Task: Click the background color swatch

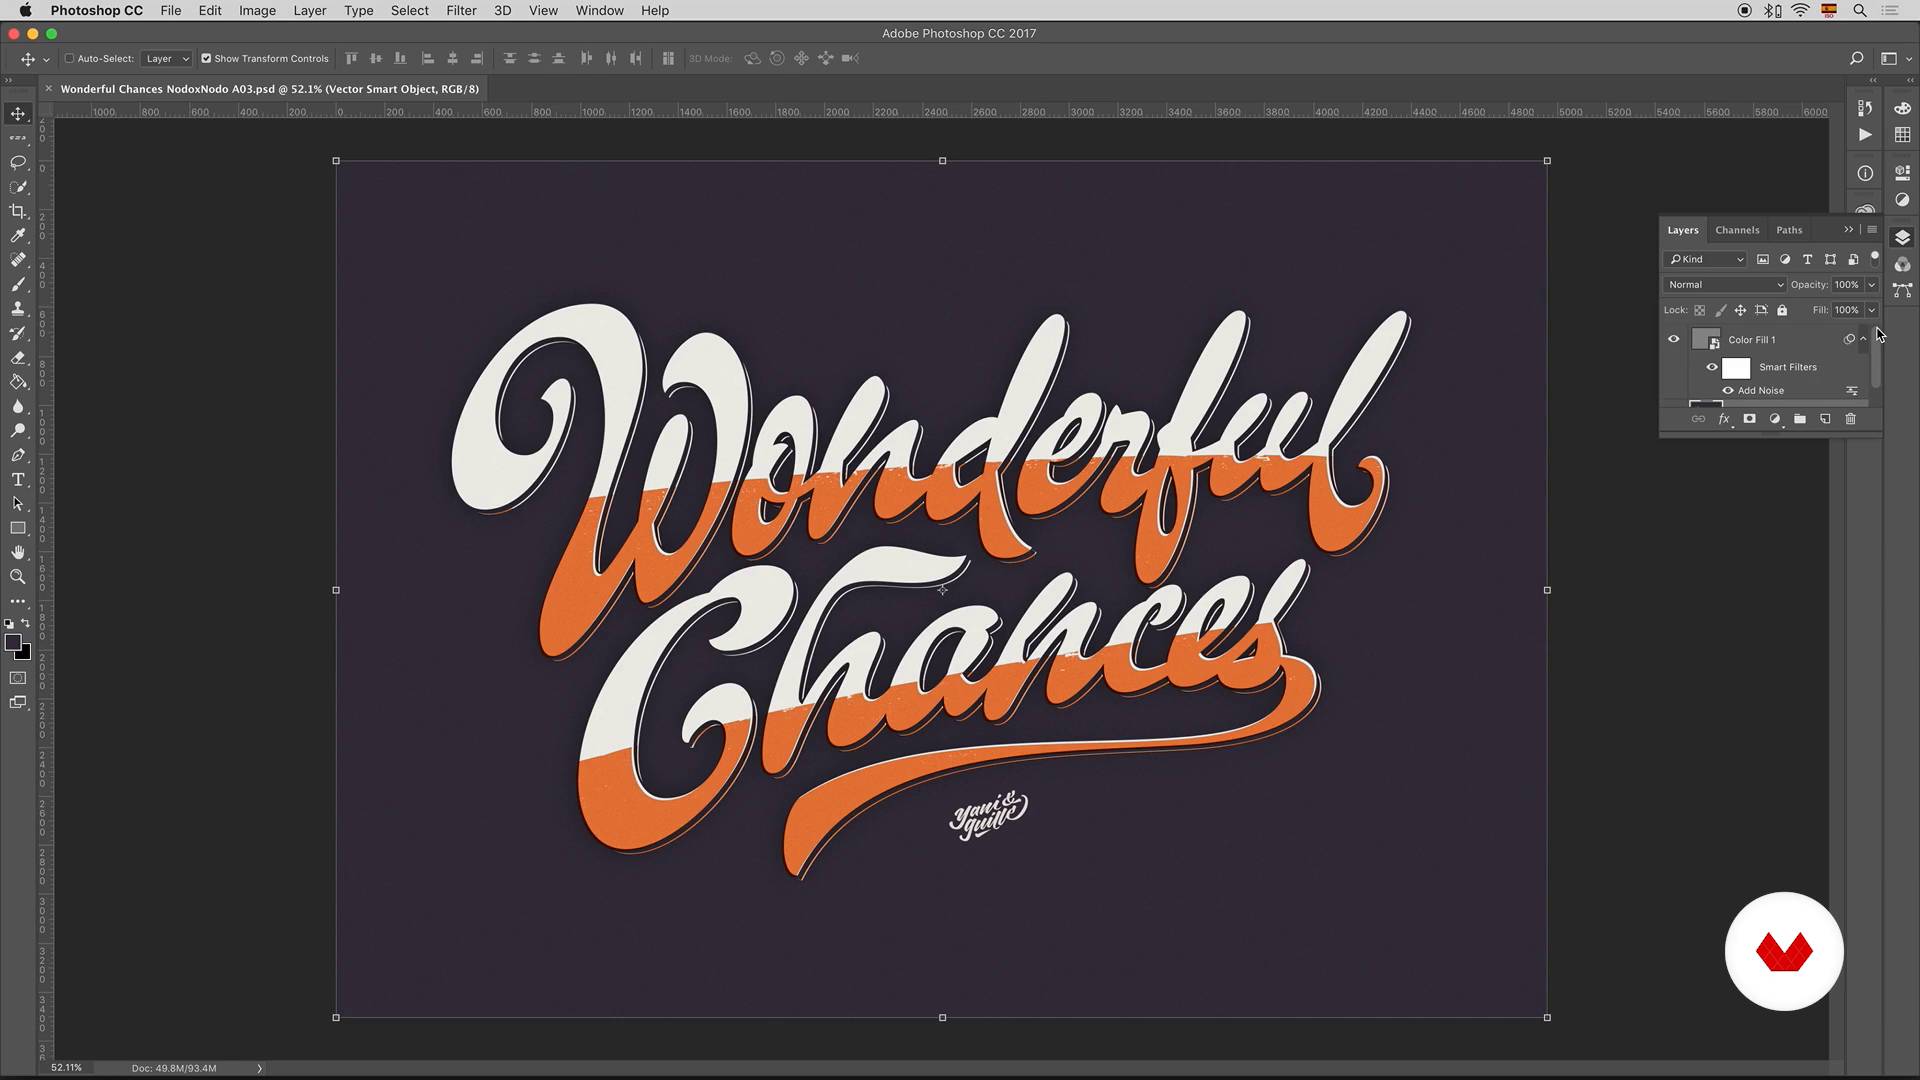Action: pos(24,654)
